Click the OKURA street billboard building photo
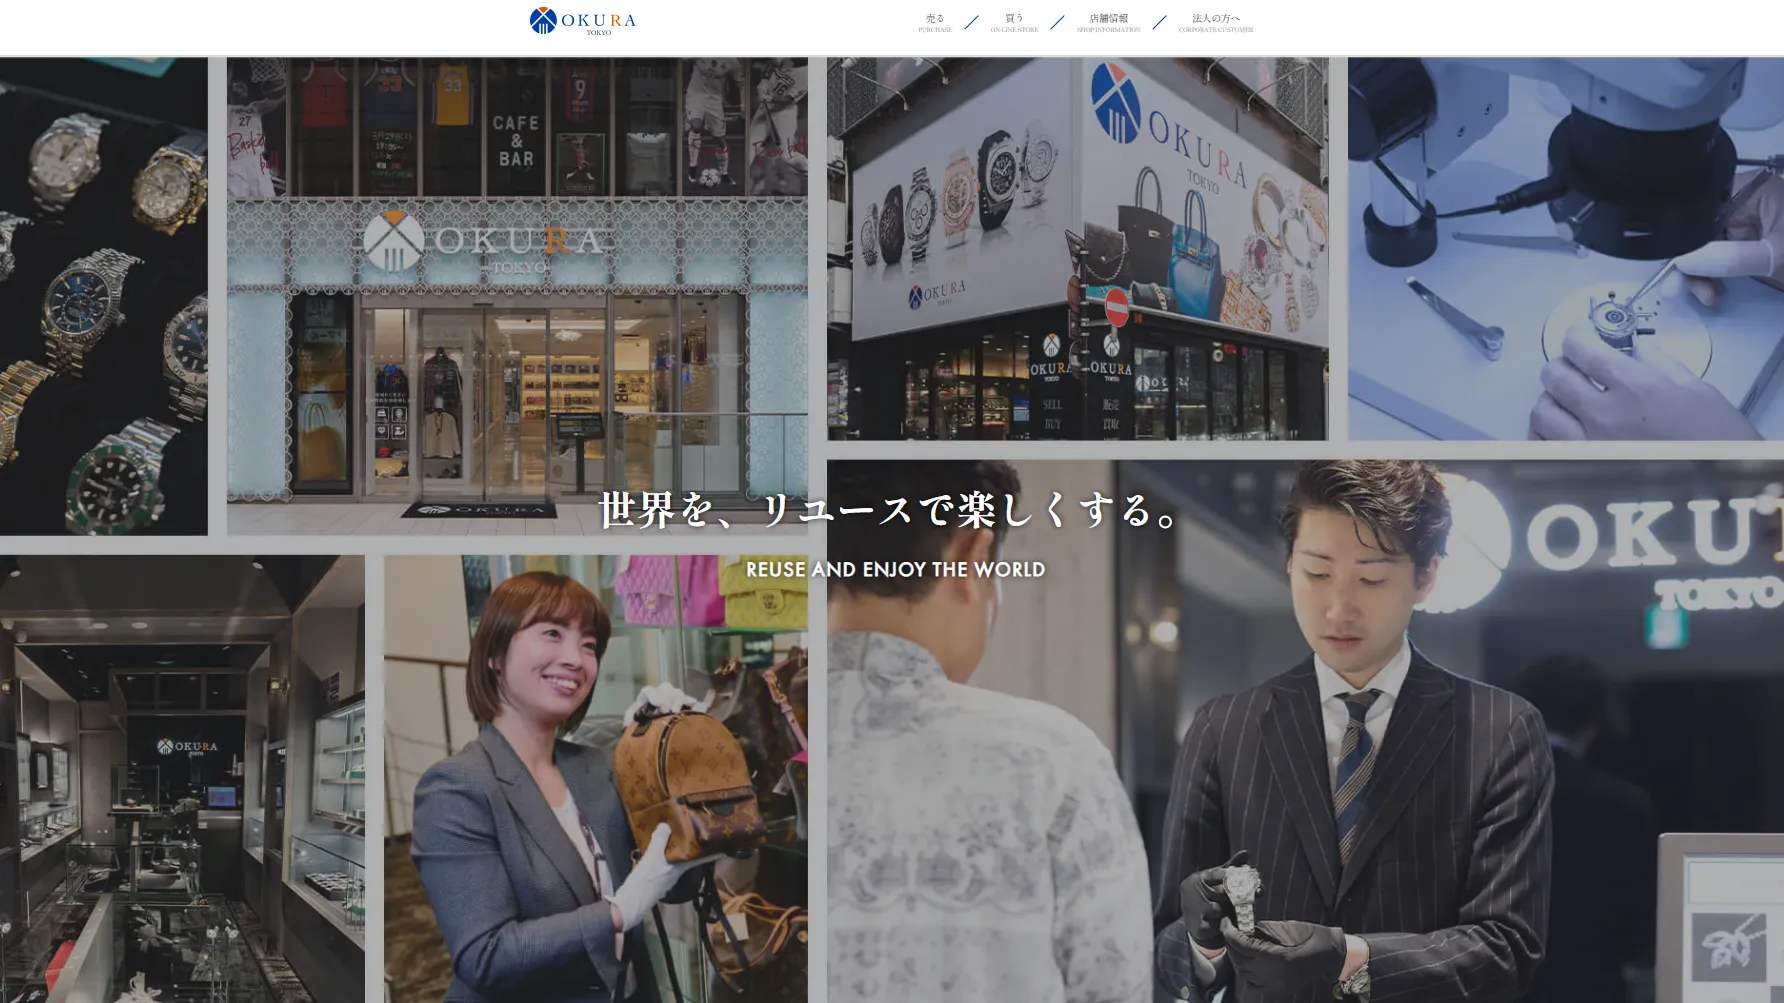Image resolution: width=1784 pixels, height=1003 pixels. pyautogui.click(x=1077, y=248)
